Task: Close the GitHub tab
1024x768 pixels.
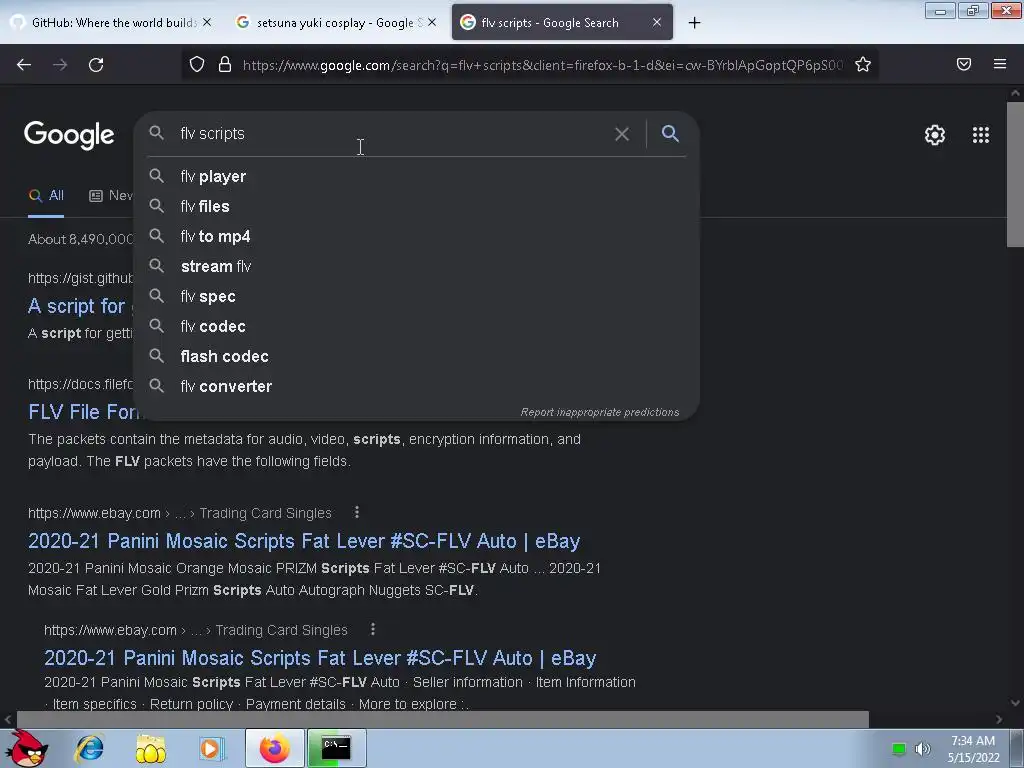Action: click(x=207, y=22)
